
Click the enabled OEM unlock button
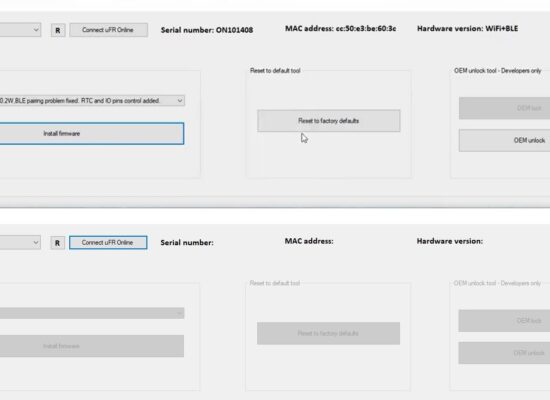point(504,140)
